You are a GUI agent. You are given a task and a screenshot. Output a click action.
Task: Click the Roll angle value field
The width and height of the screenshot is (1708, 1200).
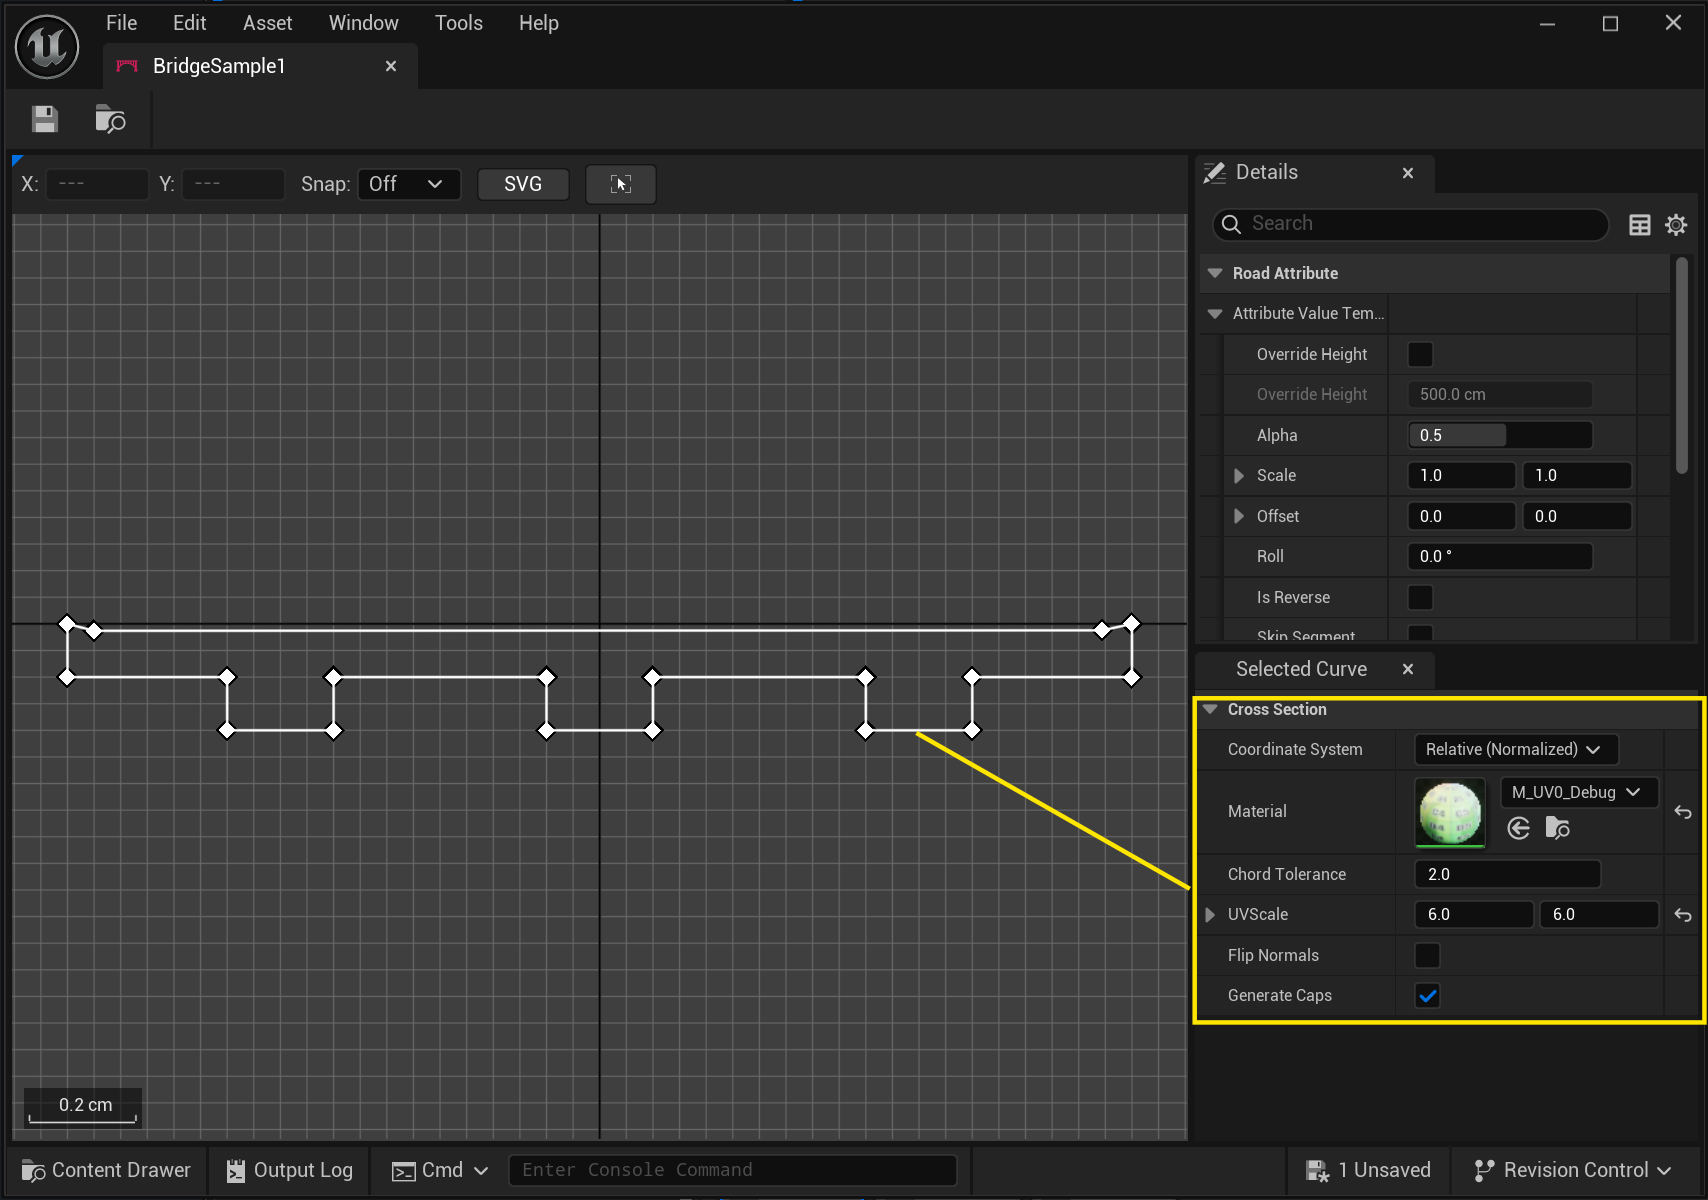click(x=1500, y=556)
